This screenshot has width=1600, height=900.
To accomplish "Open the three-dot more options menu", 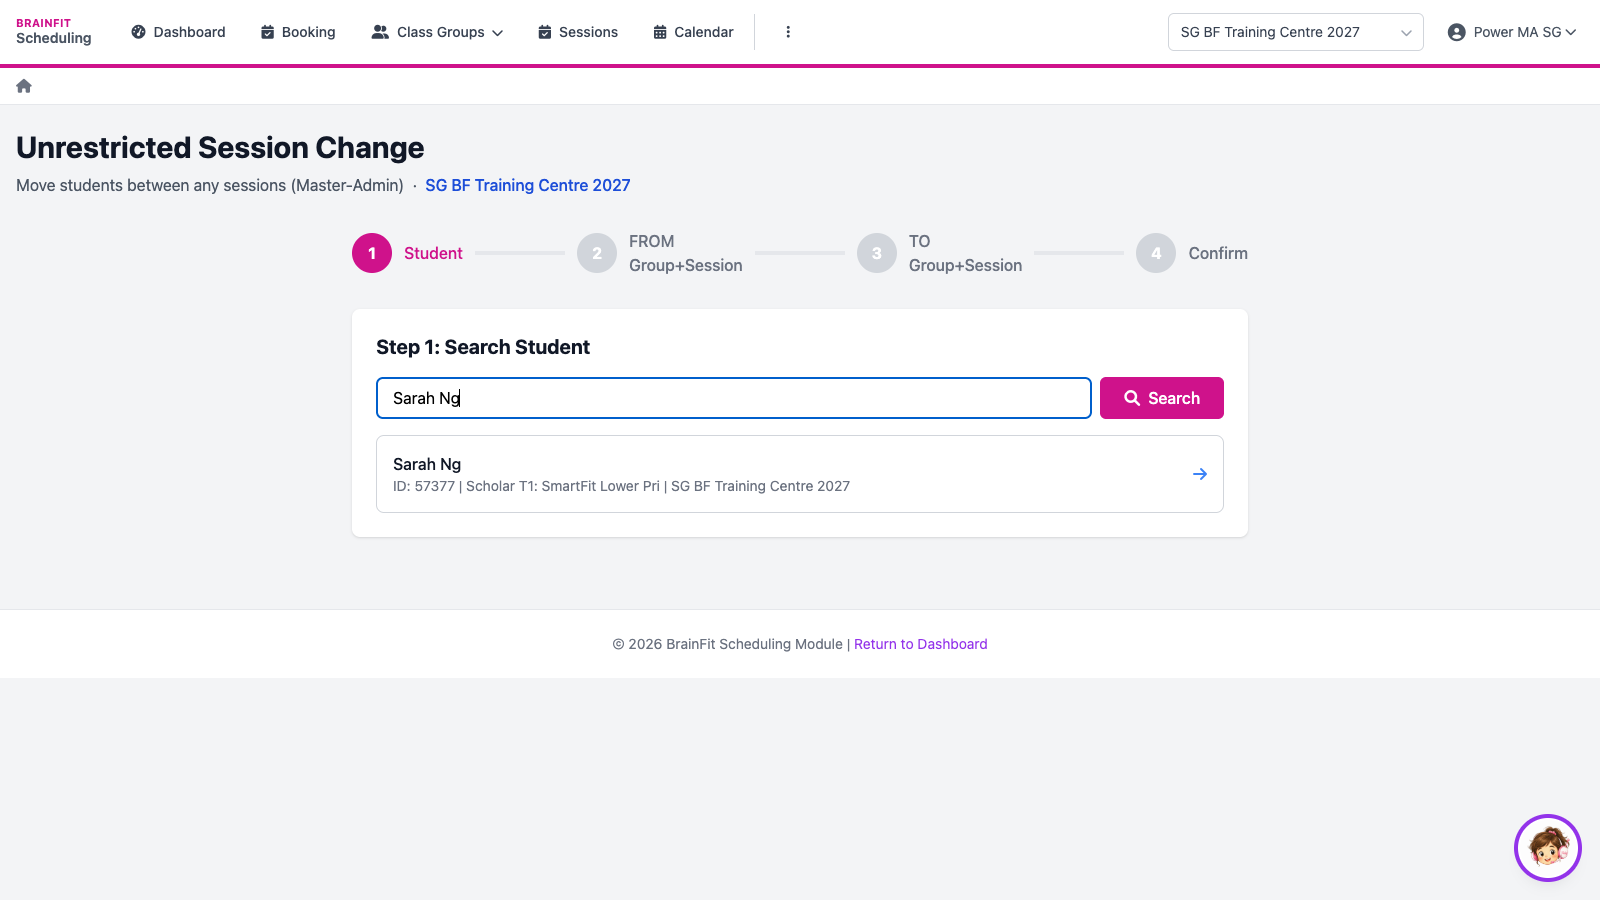I will coord(788,32).
